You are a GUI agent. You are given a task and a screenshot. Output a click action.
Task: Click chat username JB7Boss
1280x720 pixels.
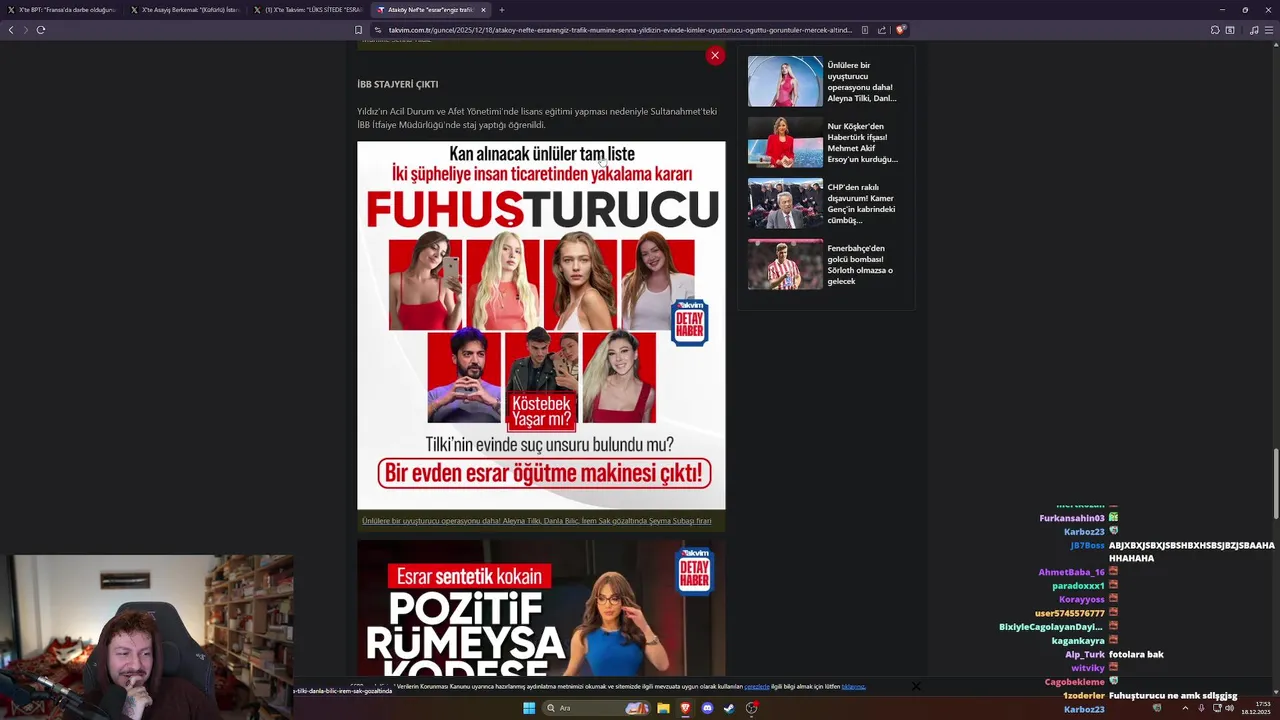(x=1087, y=545)
